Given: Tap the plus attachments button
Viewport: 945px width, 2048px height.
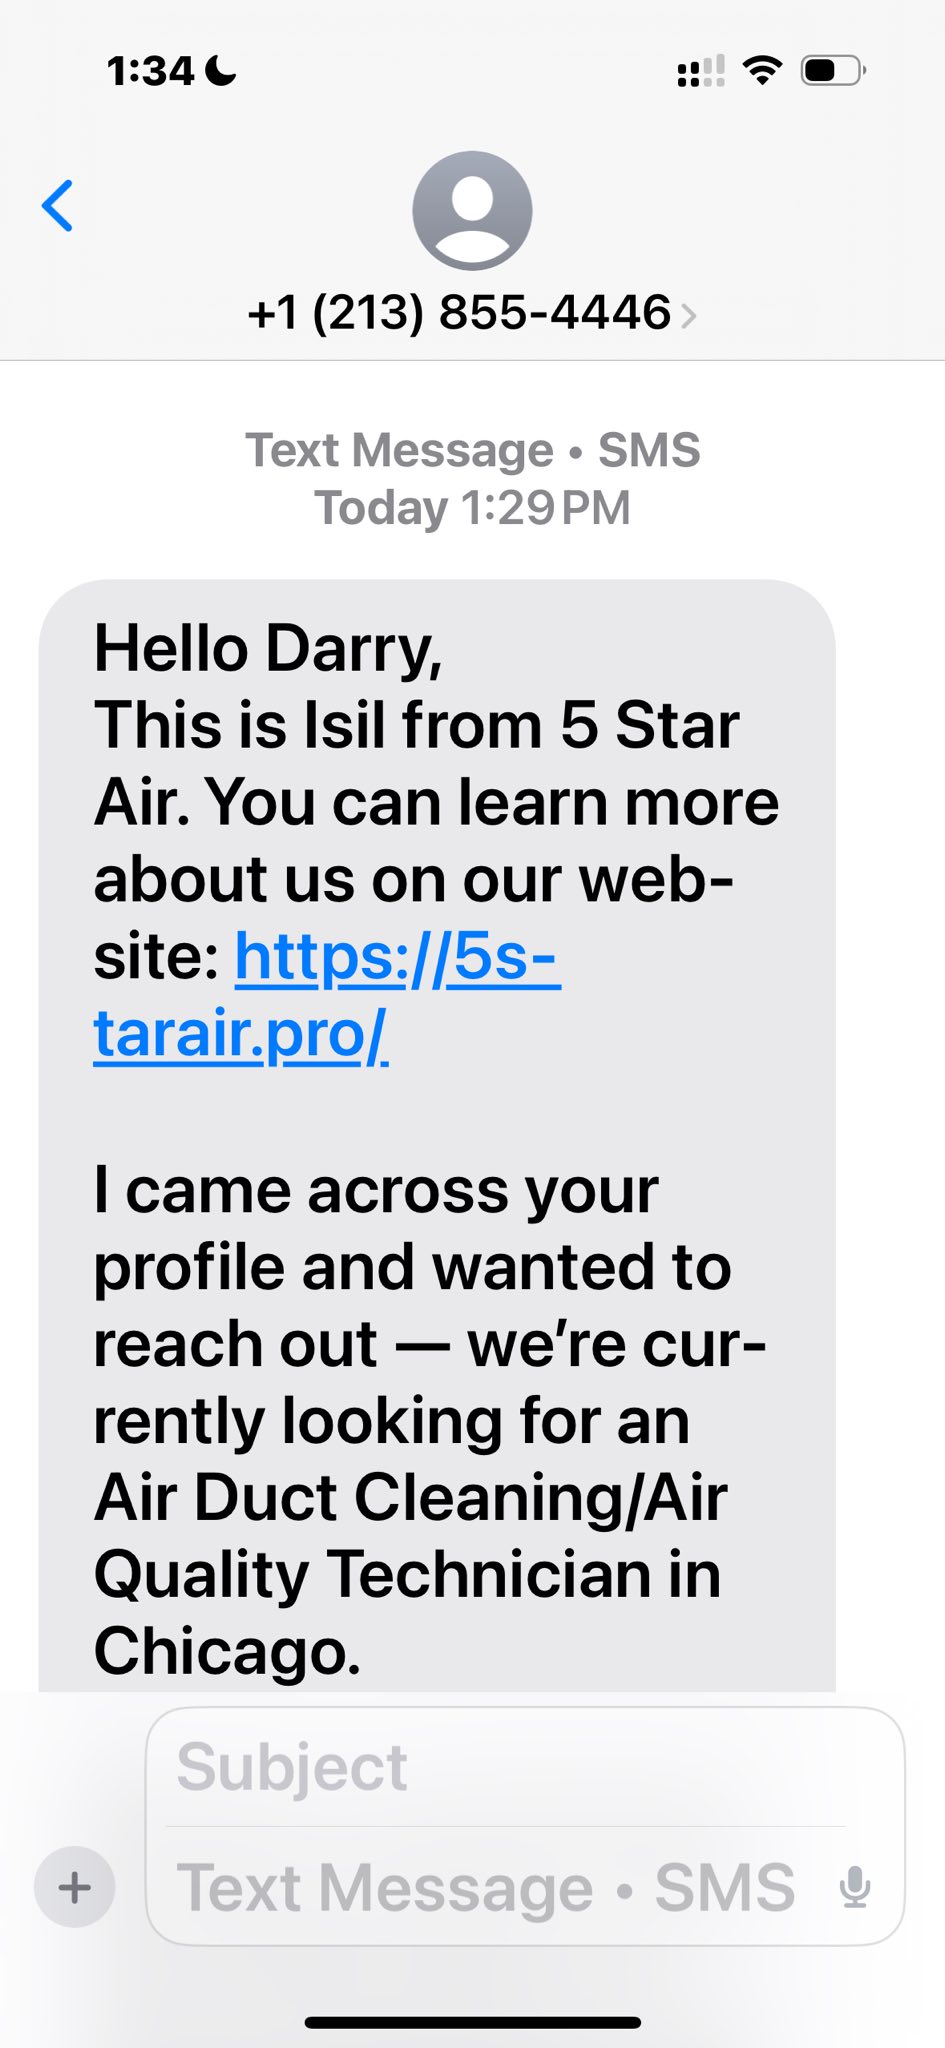Looking at the screenshot, I should coord(75,1887).
